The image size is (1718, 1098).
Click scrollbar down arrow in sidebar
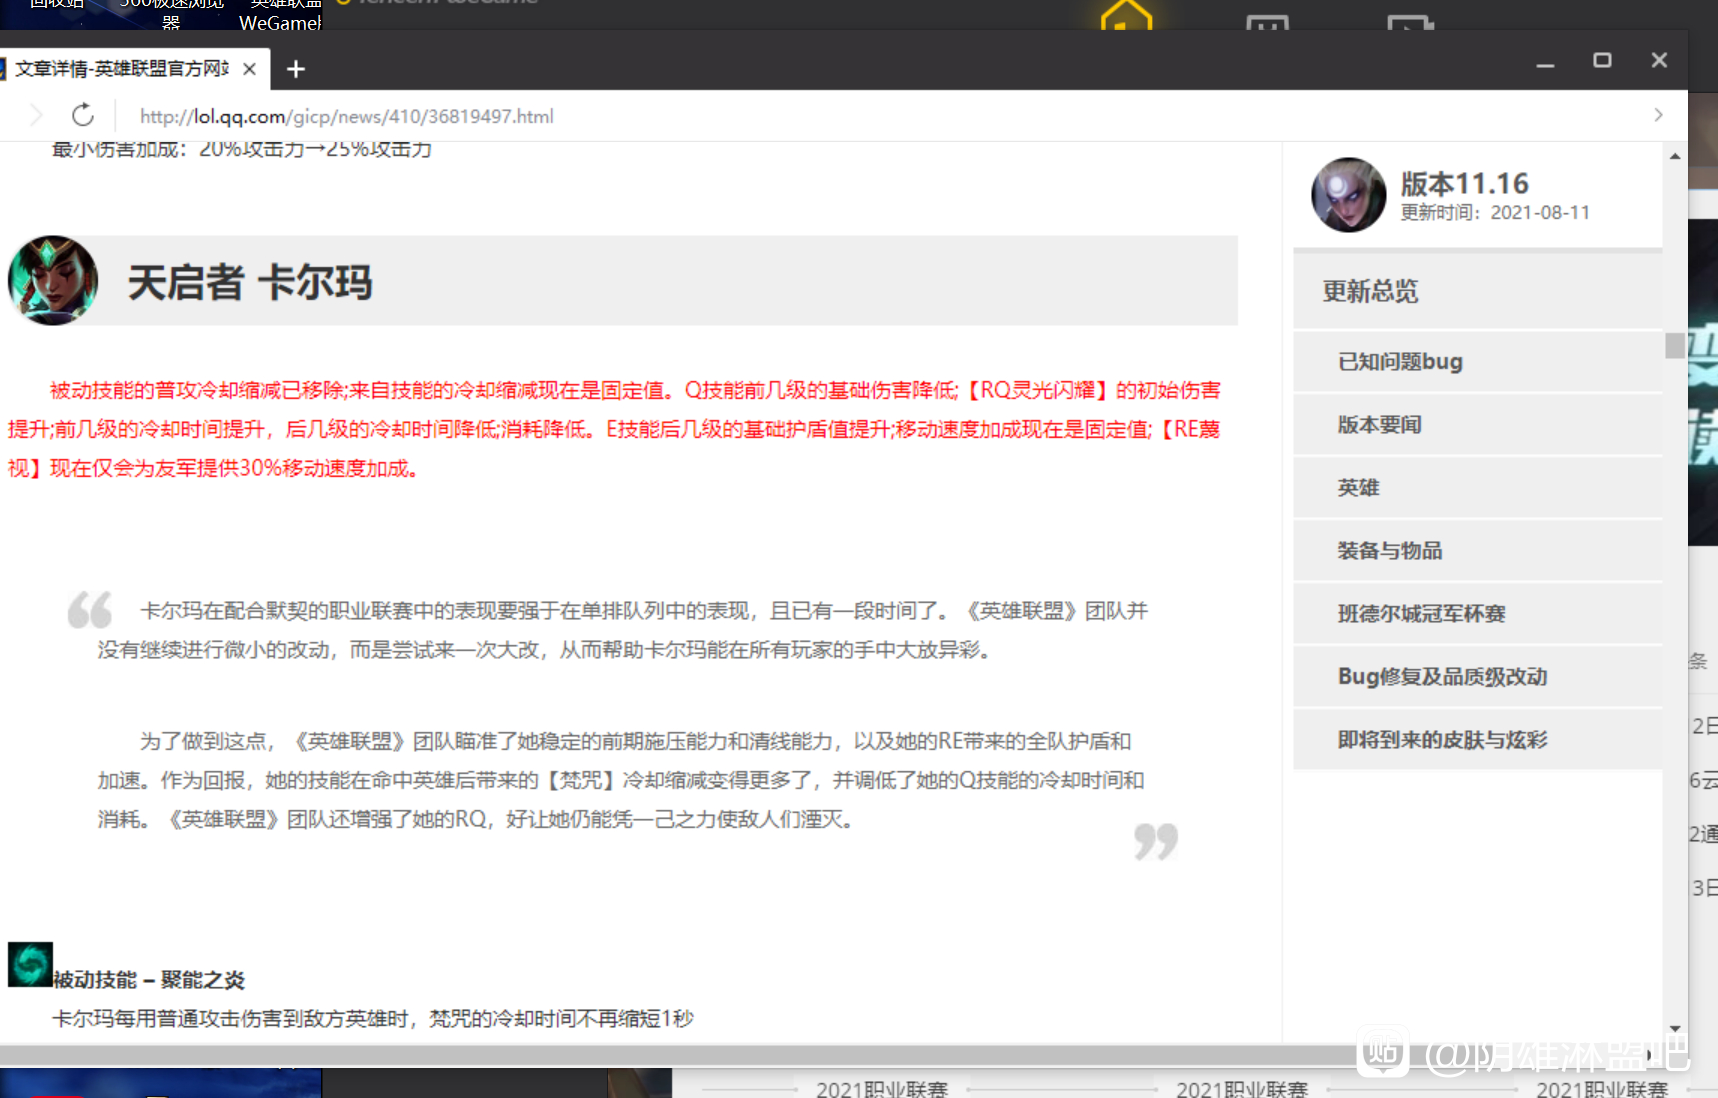pyautogui.click(x=1675, y=1028)
